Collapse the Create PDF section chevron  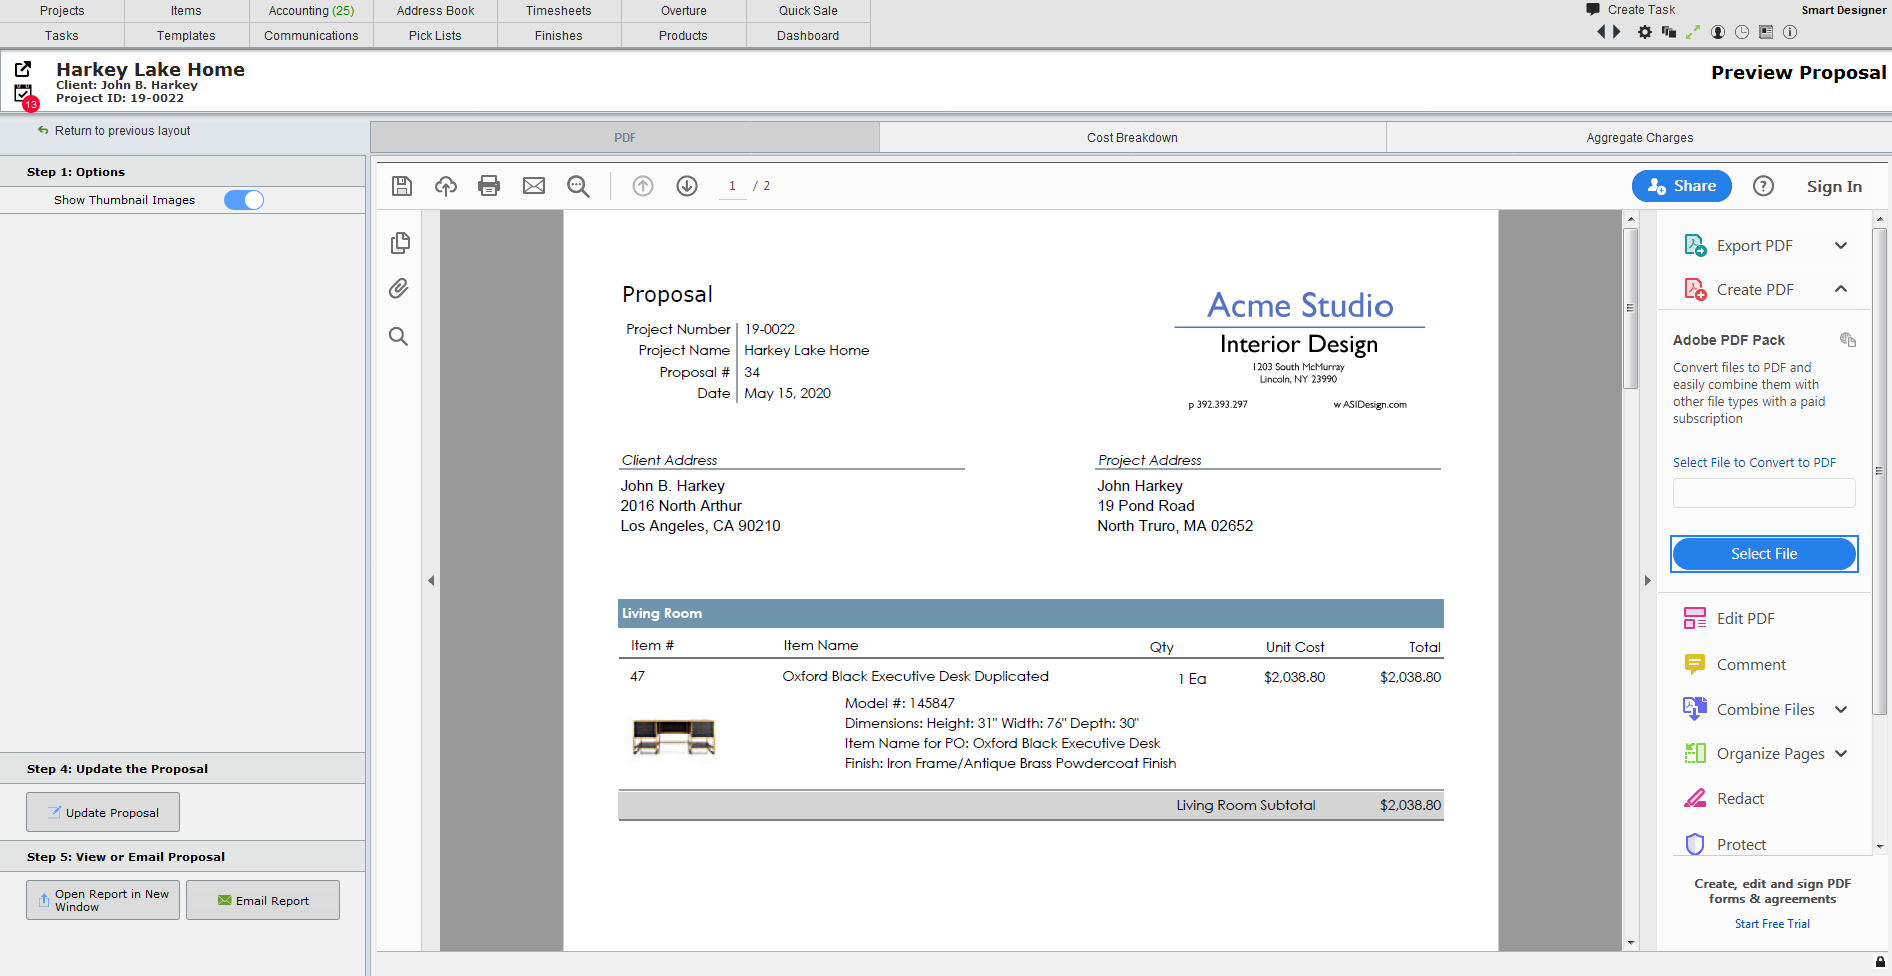pos(1841,289)
